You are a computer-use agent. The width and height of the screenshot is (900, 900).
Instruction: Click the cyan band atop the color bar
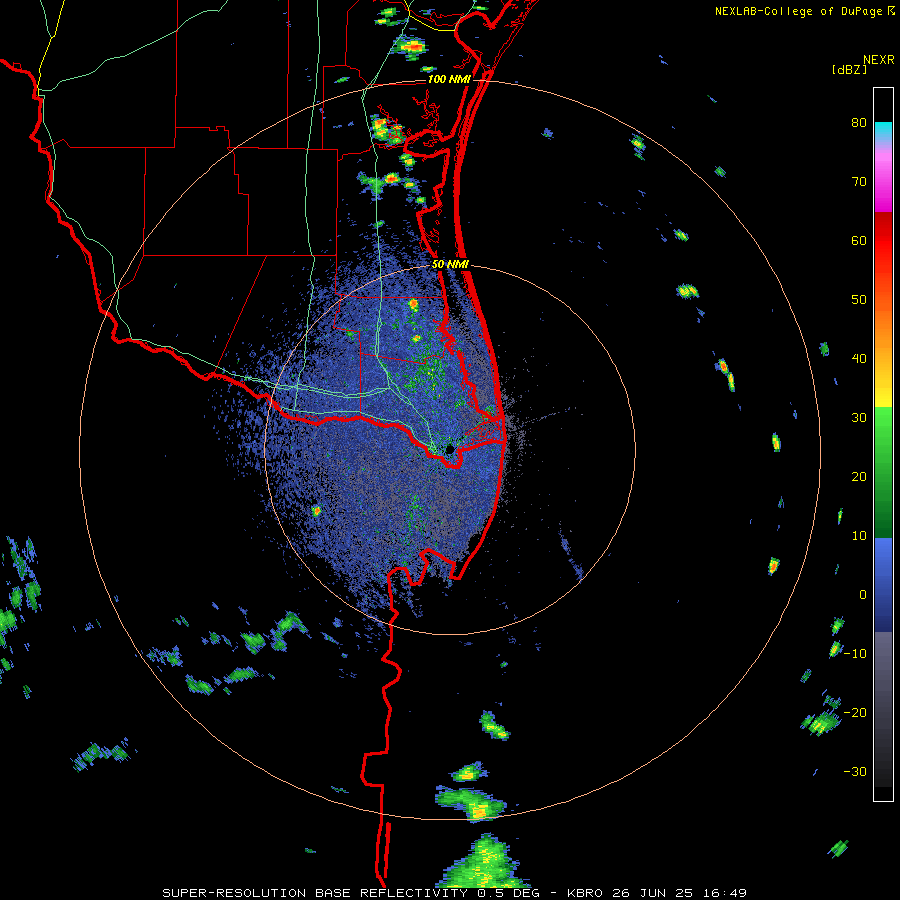coord(883,132)
